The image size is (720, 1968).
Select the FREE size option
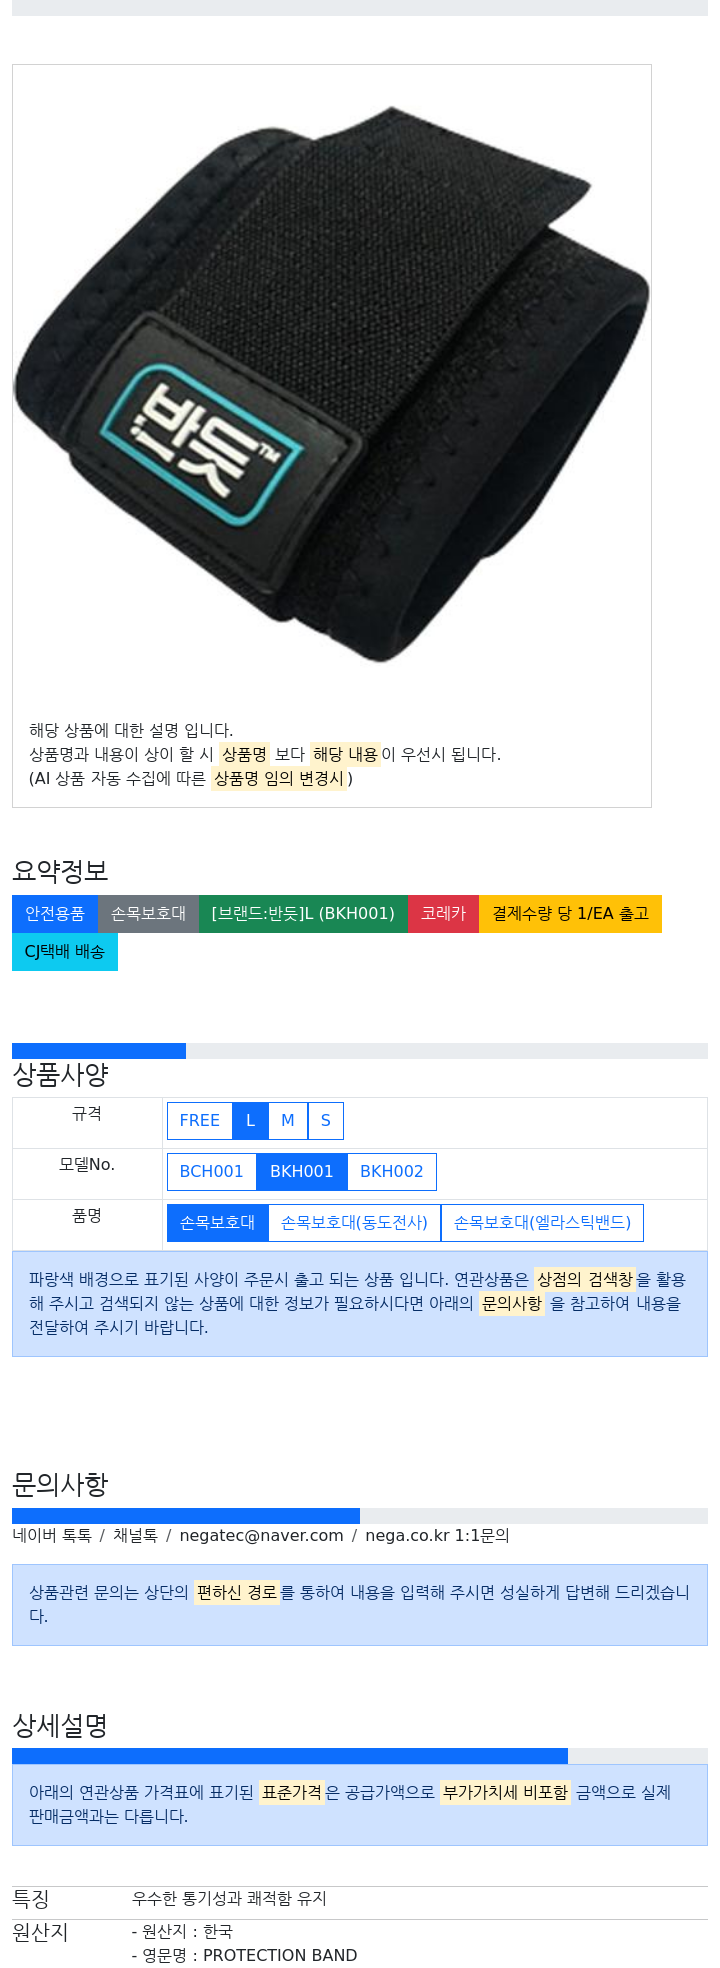pyautogui.click(x=200, y=1121)
